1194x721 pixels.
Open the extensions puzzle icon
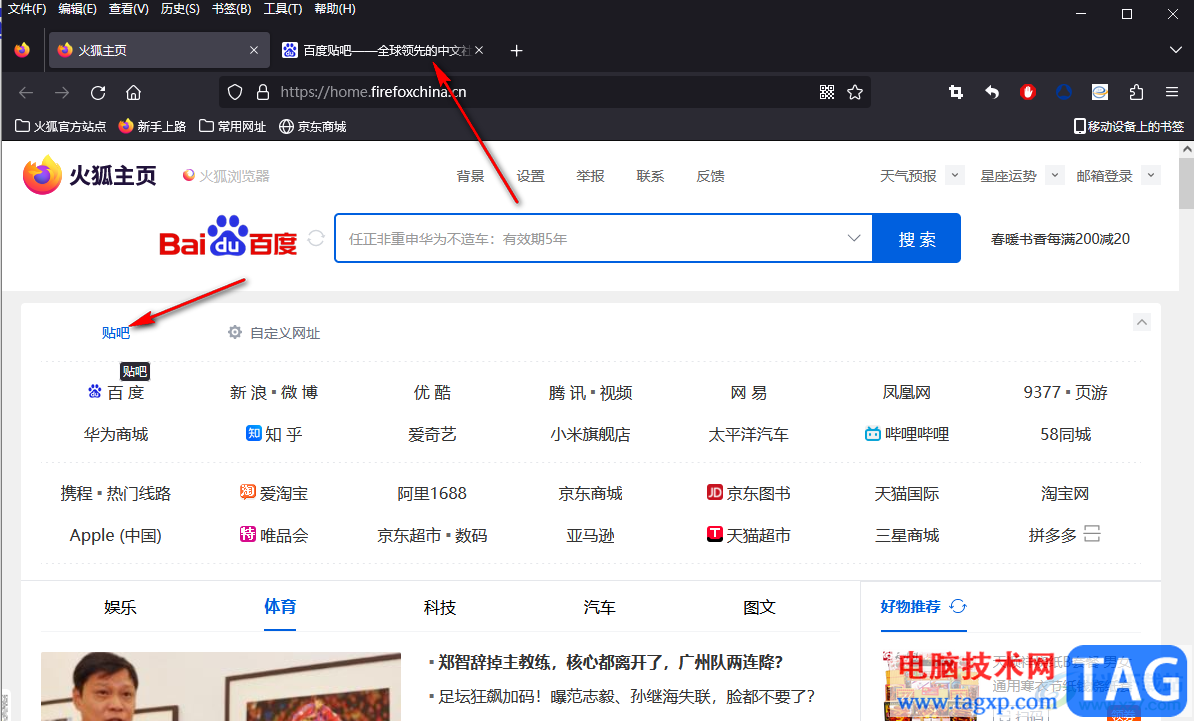(x=1136, y=92)
